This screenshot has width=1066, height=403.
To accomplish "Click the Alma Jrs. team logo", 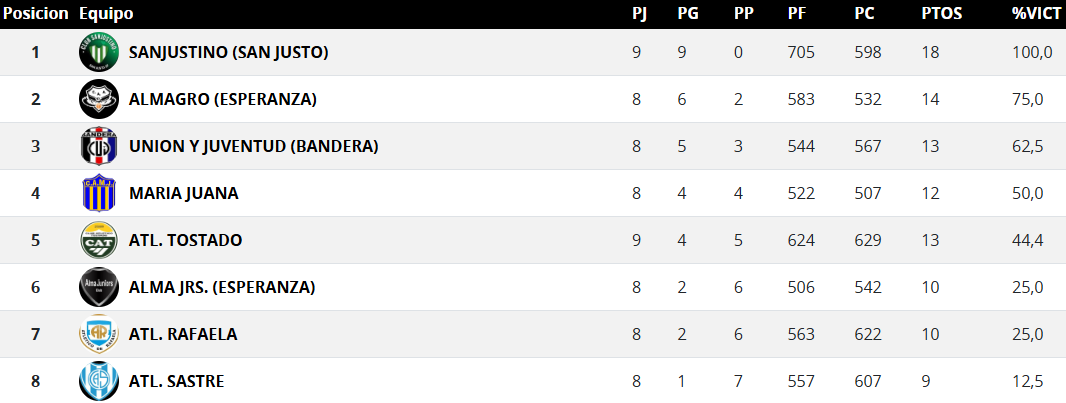I will coord(99,287).
